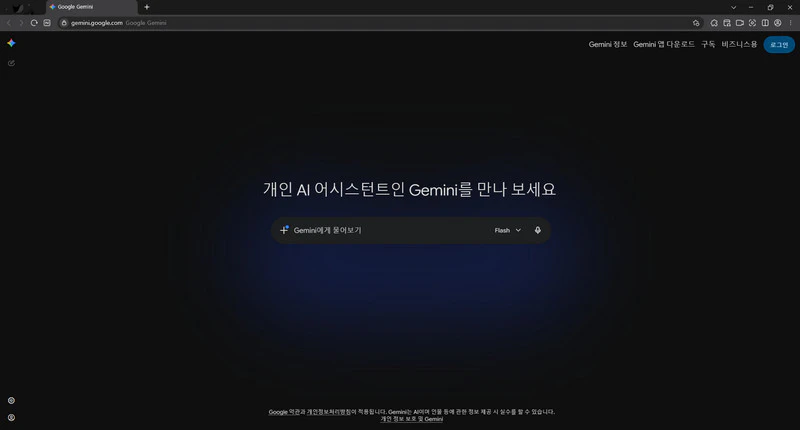Image resolution: width=800 pixels, height=430 pixels.
Task: Open the '개인정보처리방침' privacy policy link
Action: click(x=329, y=412)
